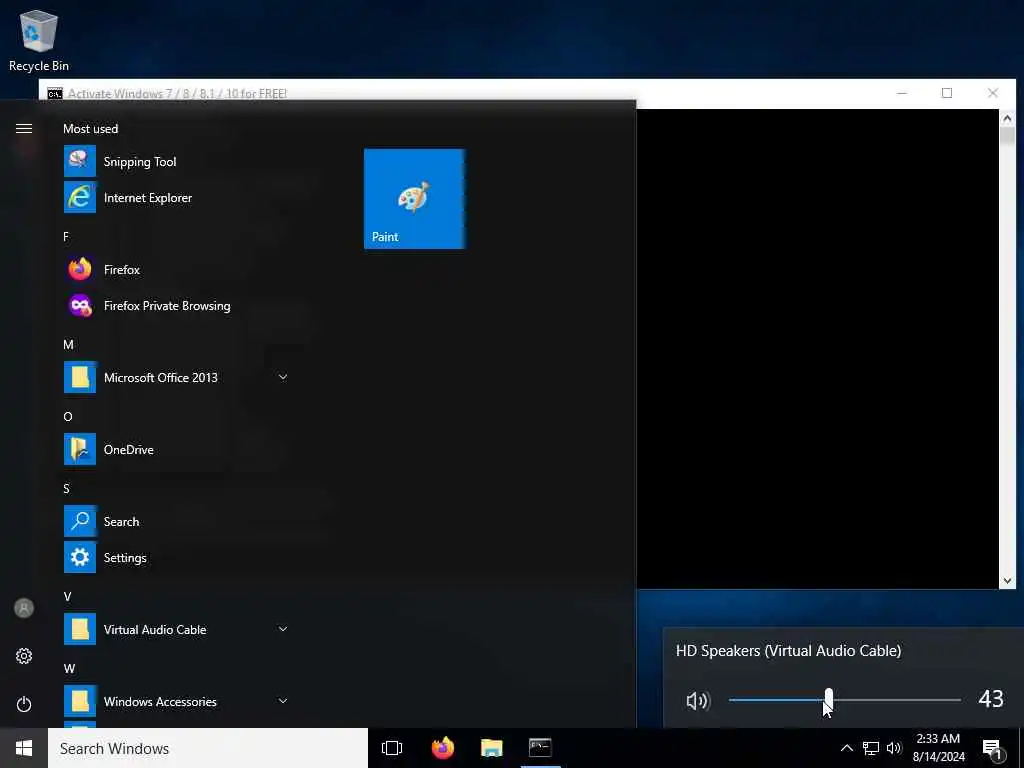Open File Explorer from the taskbar
This screenshot has height=768, width=1024.
pos(492,748)
